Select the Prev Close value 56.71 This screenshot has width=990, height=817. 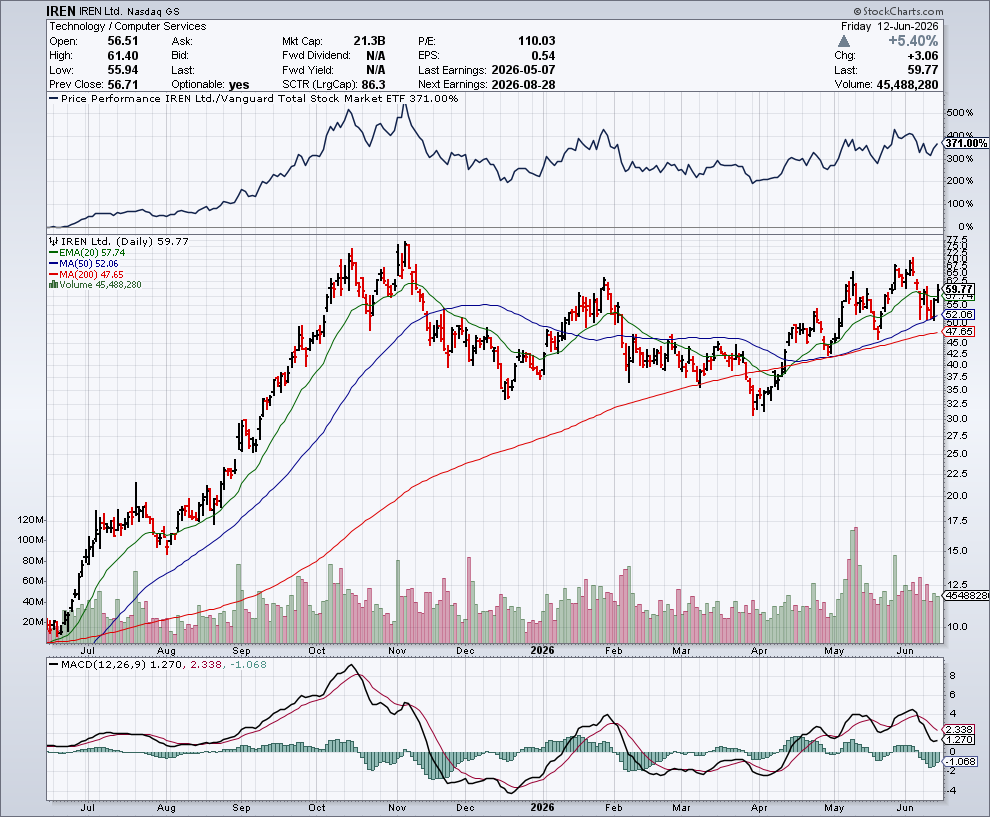coord(122,85)
